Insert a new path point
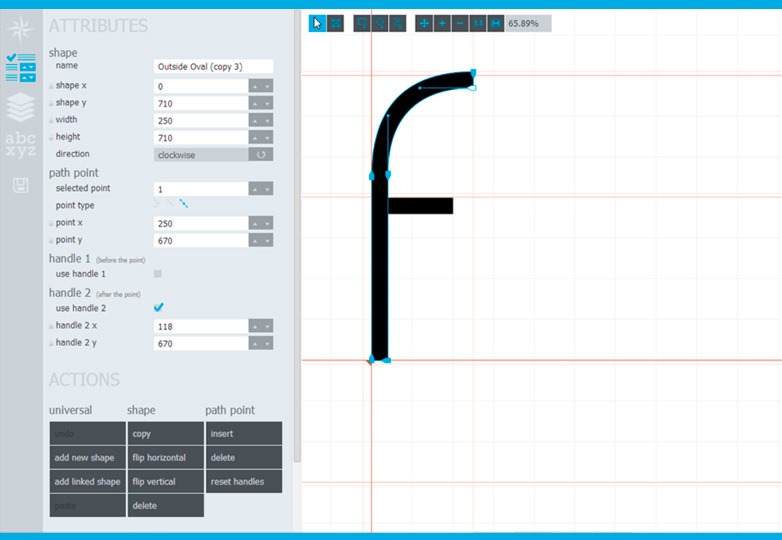 click(244, 433)
